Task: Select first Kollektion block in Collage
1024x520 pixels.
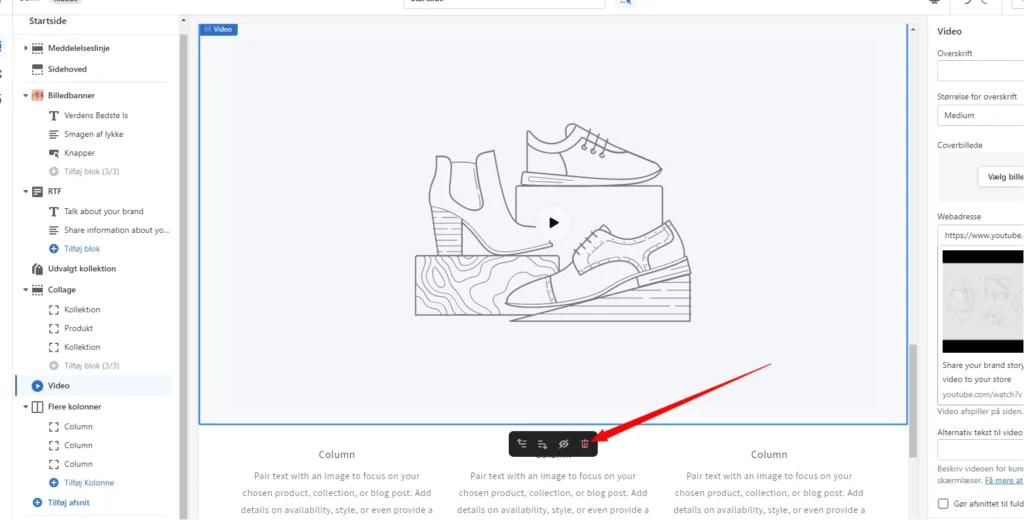Action: tap(82, 310)
